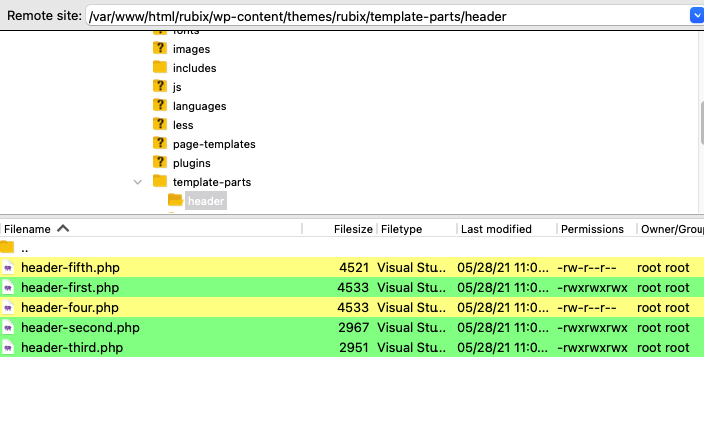704x427 pixels.
Task: Sort by the Permissions column
Action: (x=592, y=229)
